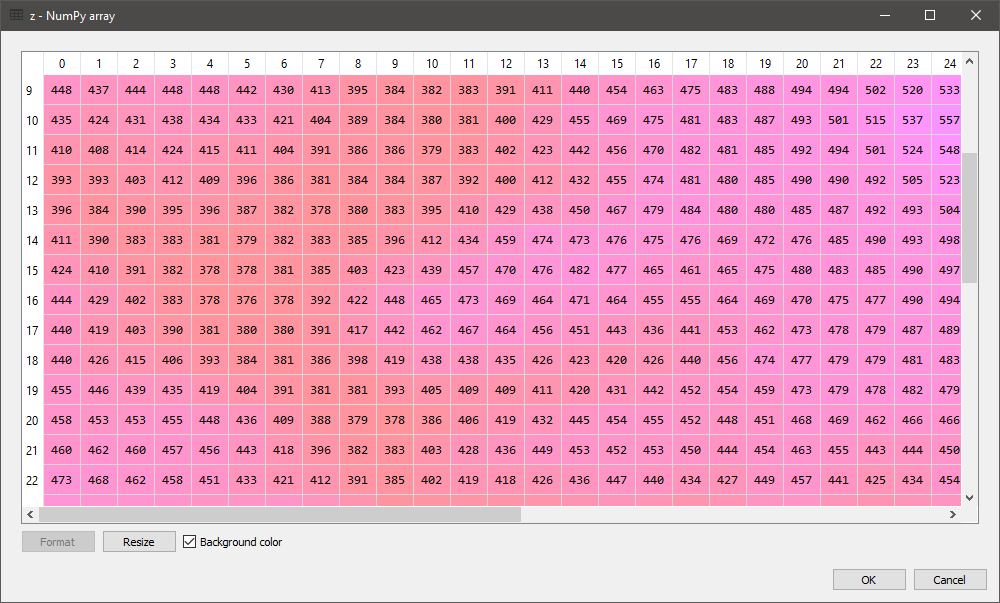The image size is (1000, 603).
Task: Click the disabled Format button
Action: pos(58,542)
